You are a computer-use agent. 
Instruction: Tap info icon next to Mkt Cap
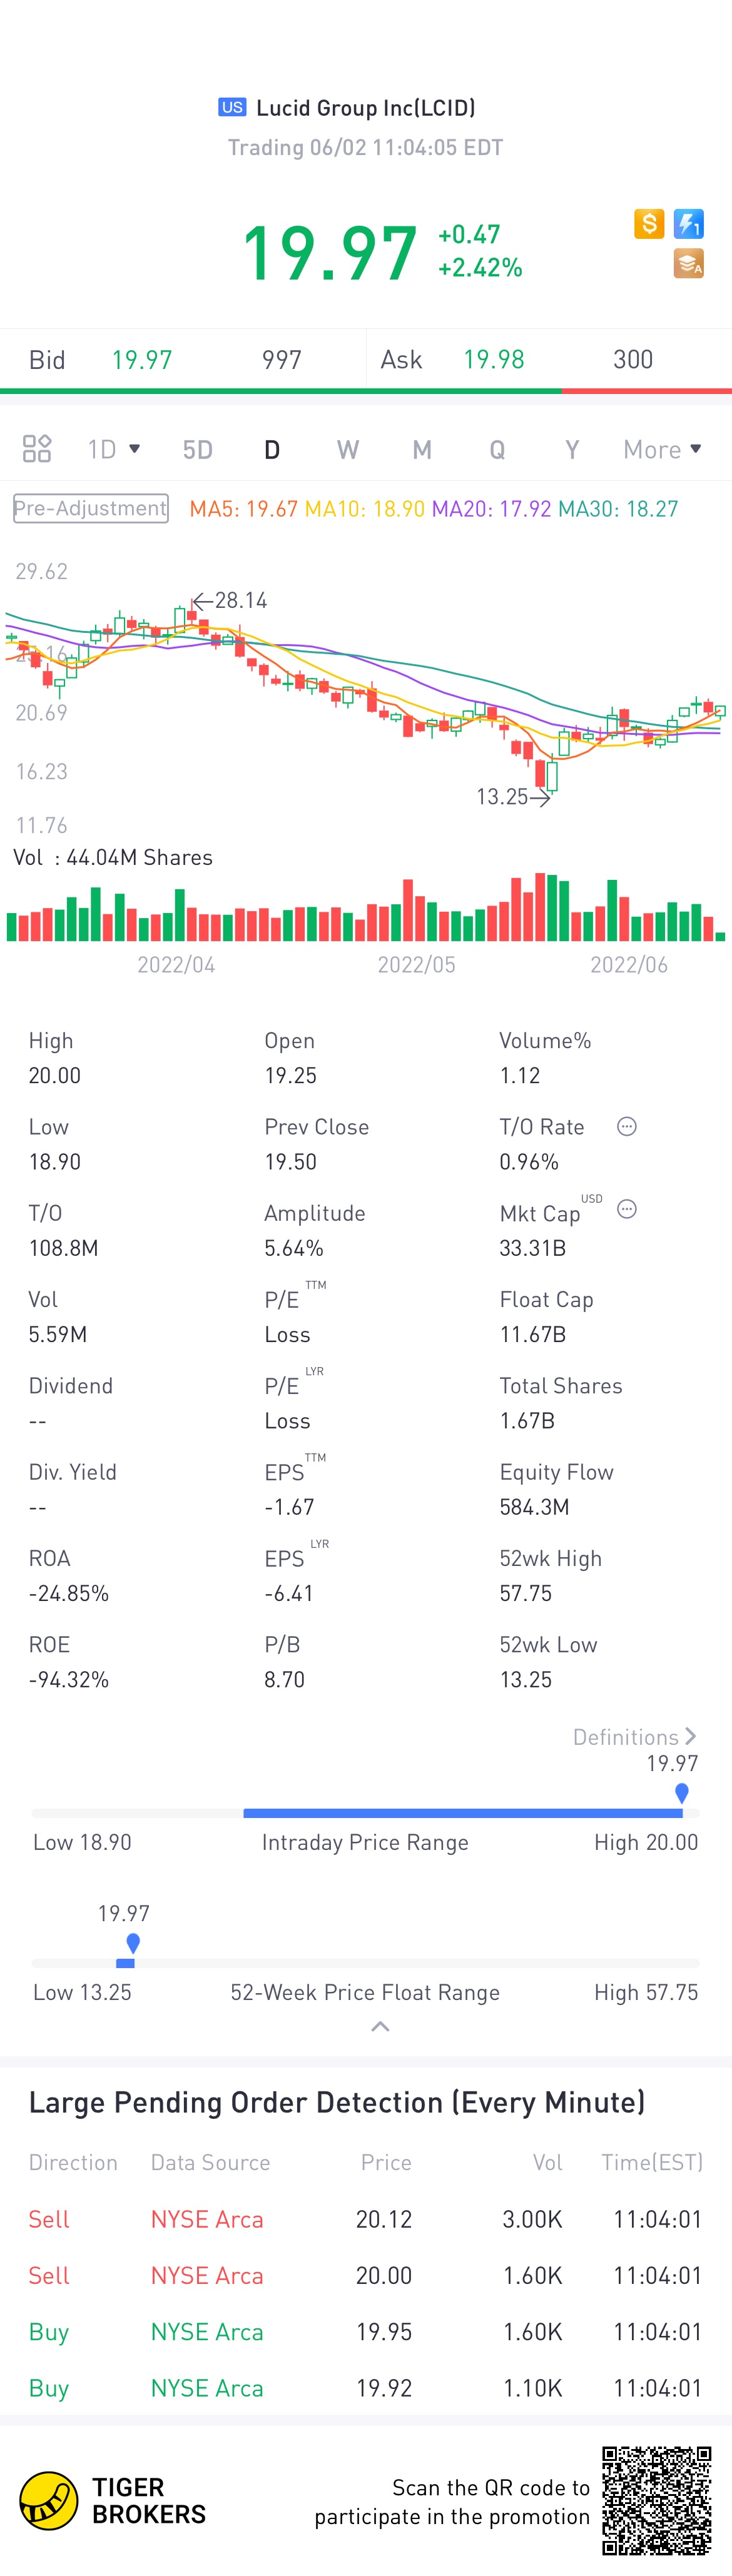[627, 1210]
